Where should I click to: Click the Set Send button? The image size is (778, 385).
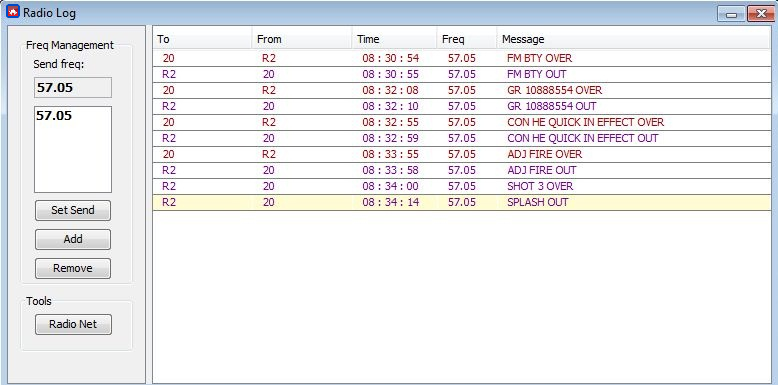tap(73, 210)
